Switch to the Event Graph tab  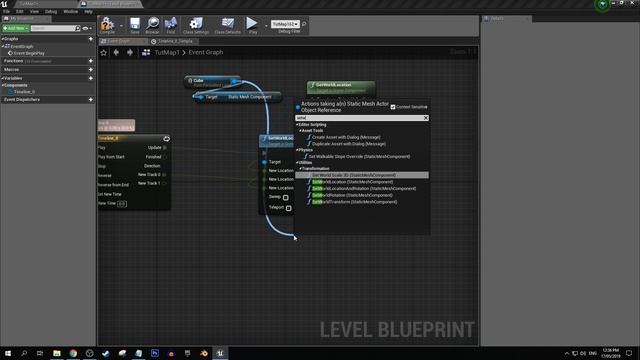click(122, 41)
